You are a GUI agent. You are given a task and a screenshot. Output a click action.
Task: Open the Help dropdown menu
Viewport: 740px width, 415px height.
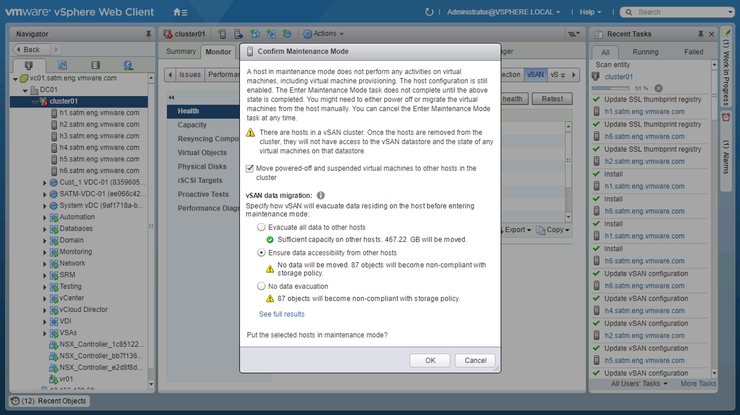click(x=590, y=12)
